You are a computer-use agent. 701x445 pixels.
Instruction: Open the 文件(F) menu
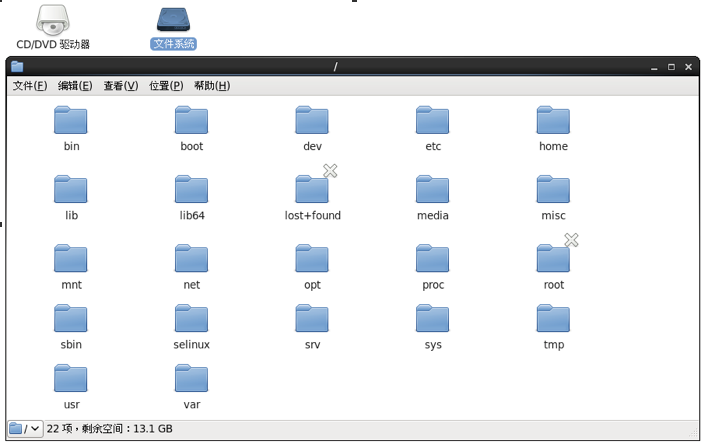pyautogui.click(x=30, y=86)
